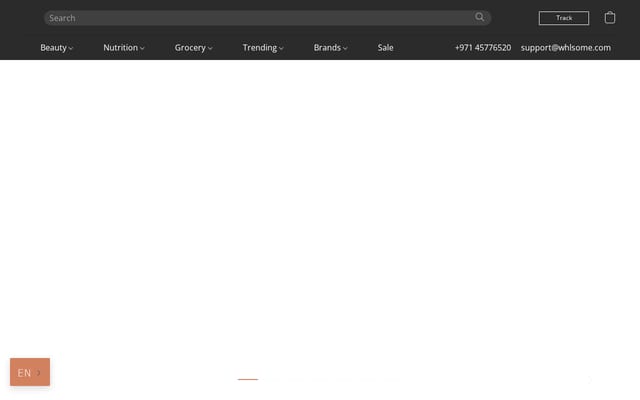Open the shopping bag cart icon
640x400 pixels.
coord(610,18)
